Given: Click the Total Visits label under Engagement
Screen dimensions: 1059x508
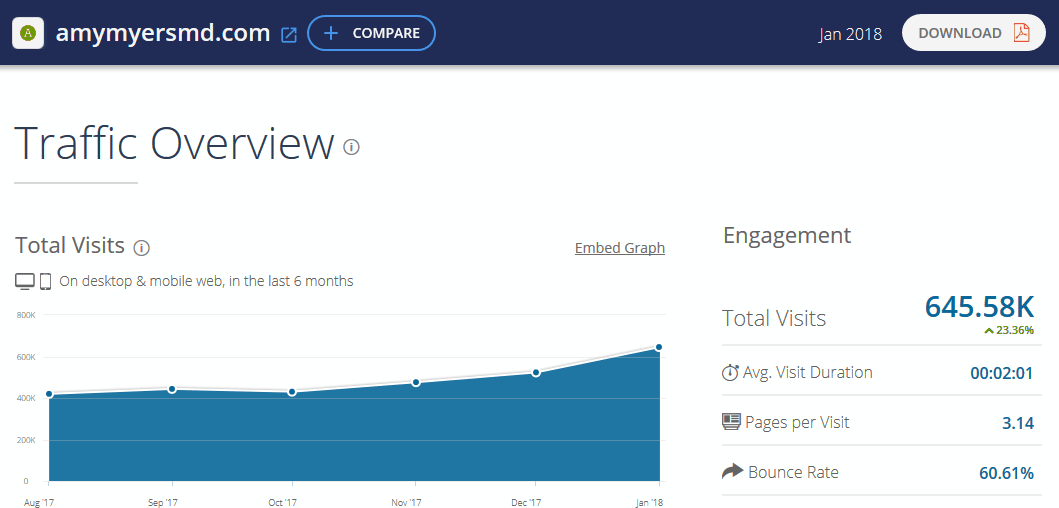Looking at the screenshot, I should pos(774,318).
